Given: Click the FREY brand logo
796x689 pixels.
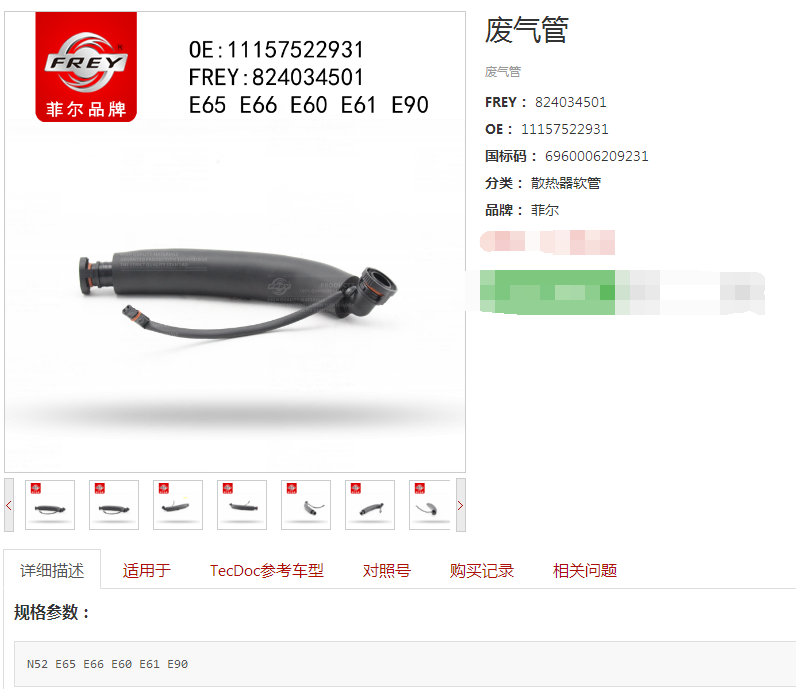Looking at the screenshot, I should click(x=86, y=67).
